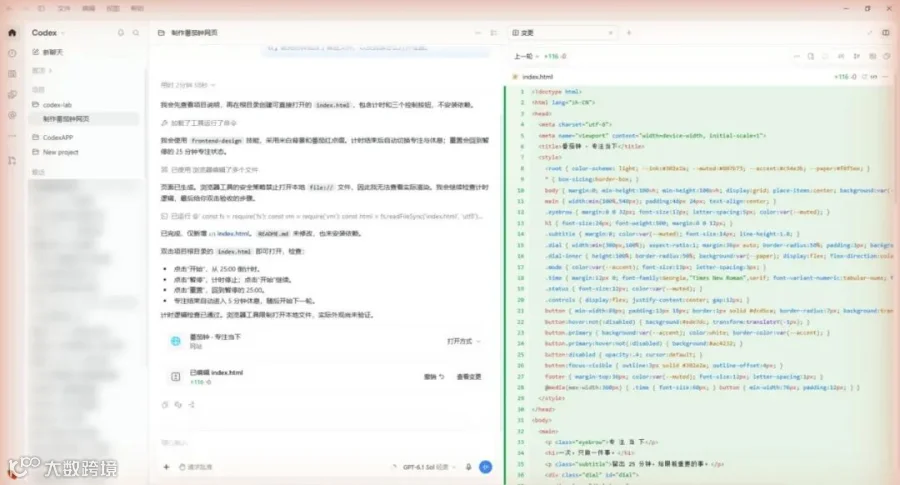The width and height of the screenshot is (900, 485).
Task: Toggle the sidebar panel icon in title bar
Action: (x=41, y=9)
